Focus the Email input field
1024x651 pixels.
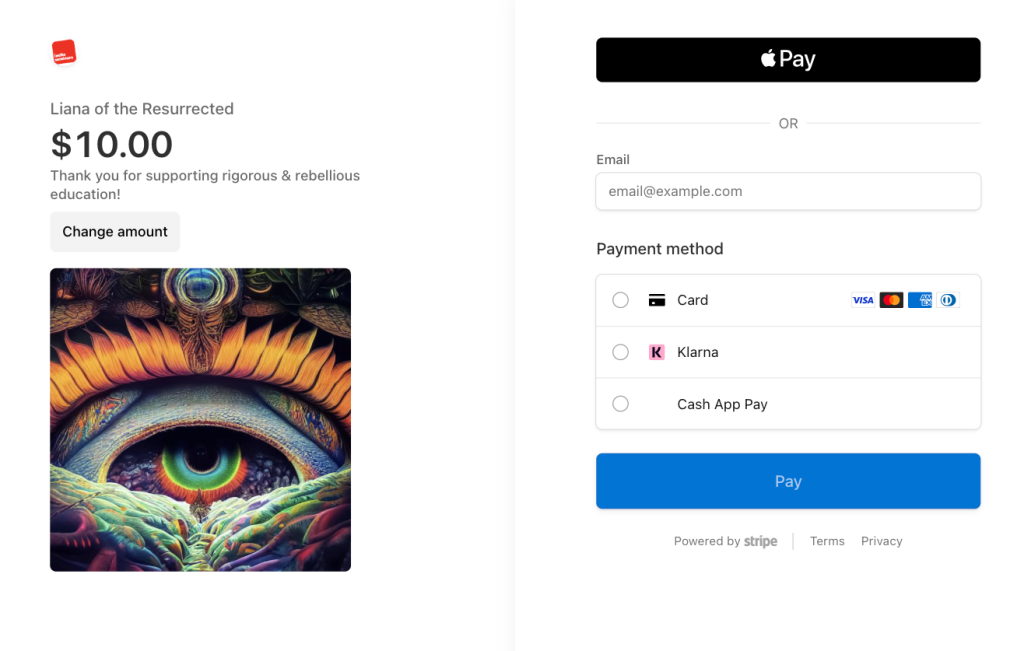coord(788,191)
